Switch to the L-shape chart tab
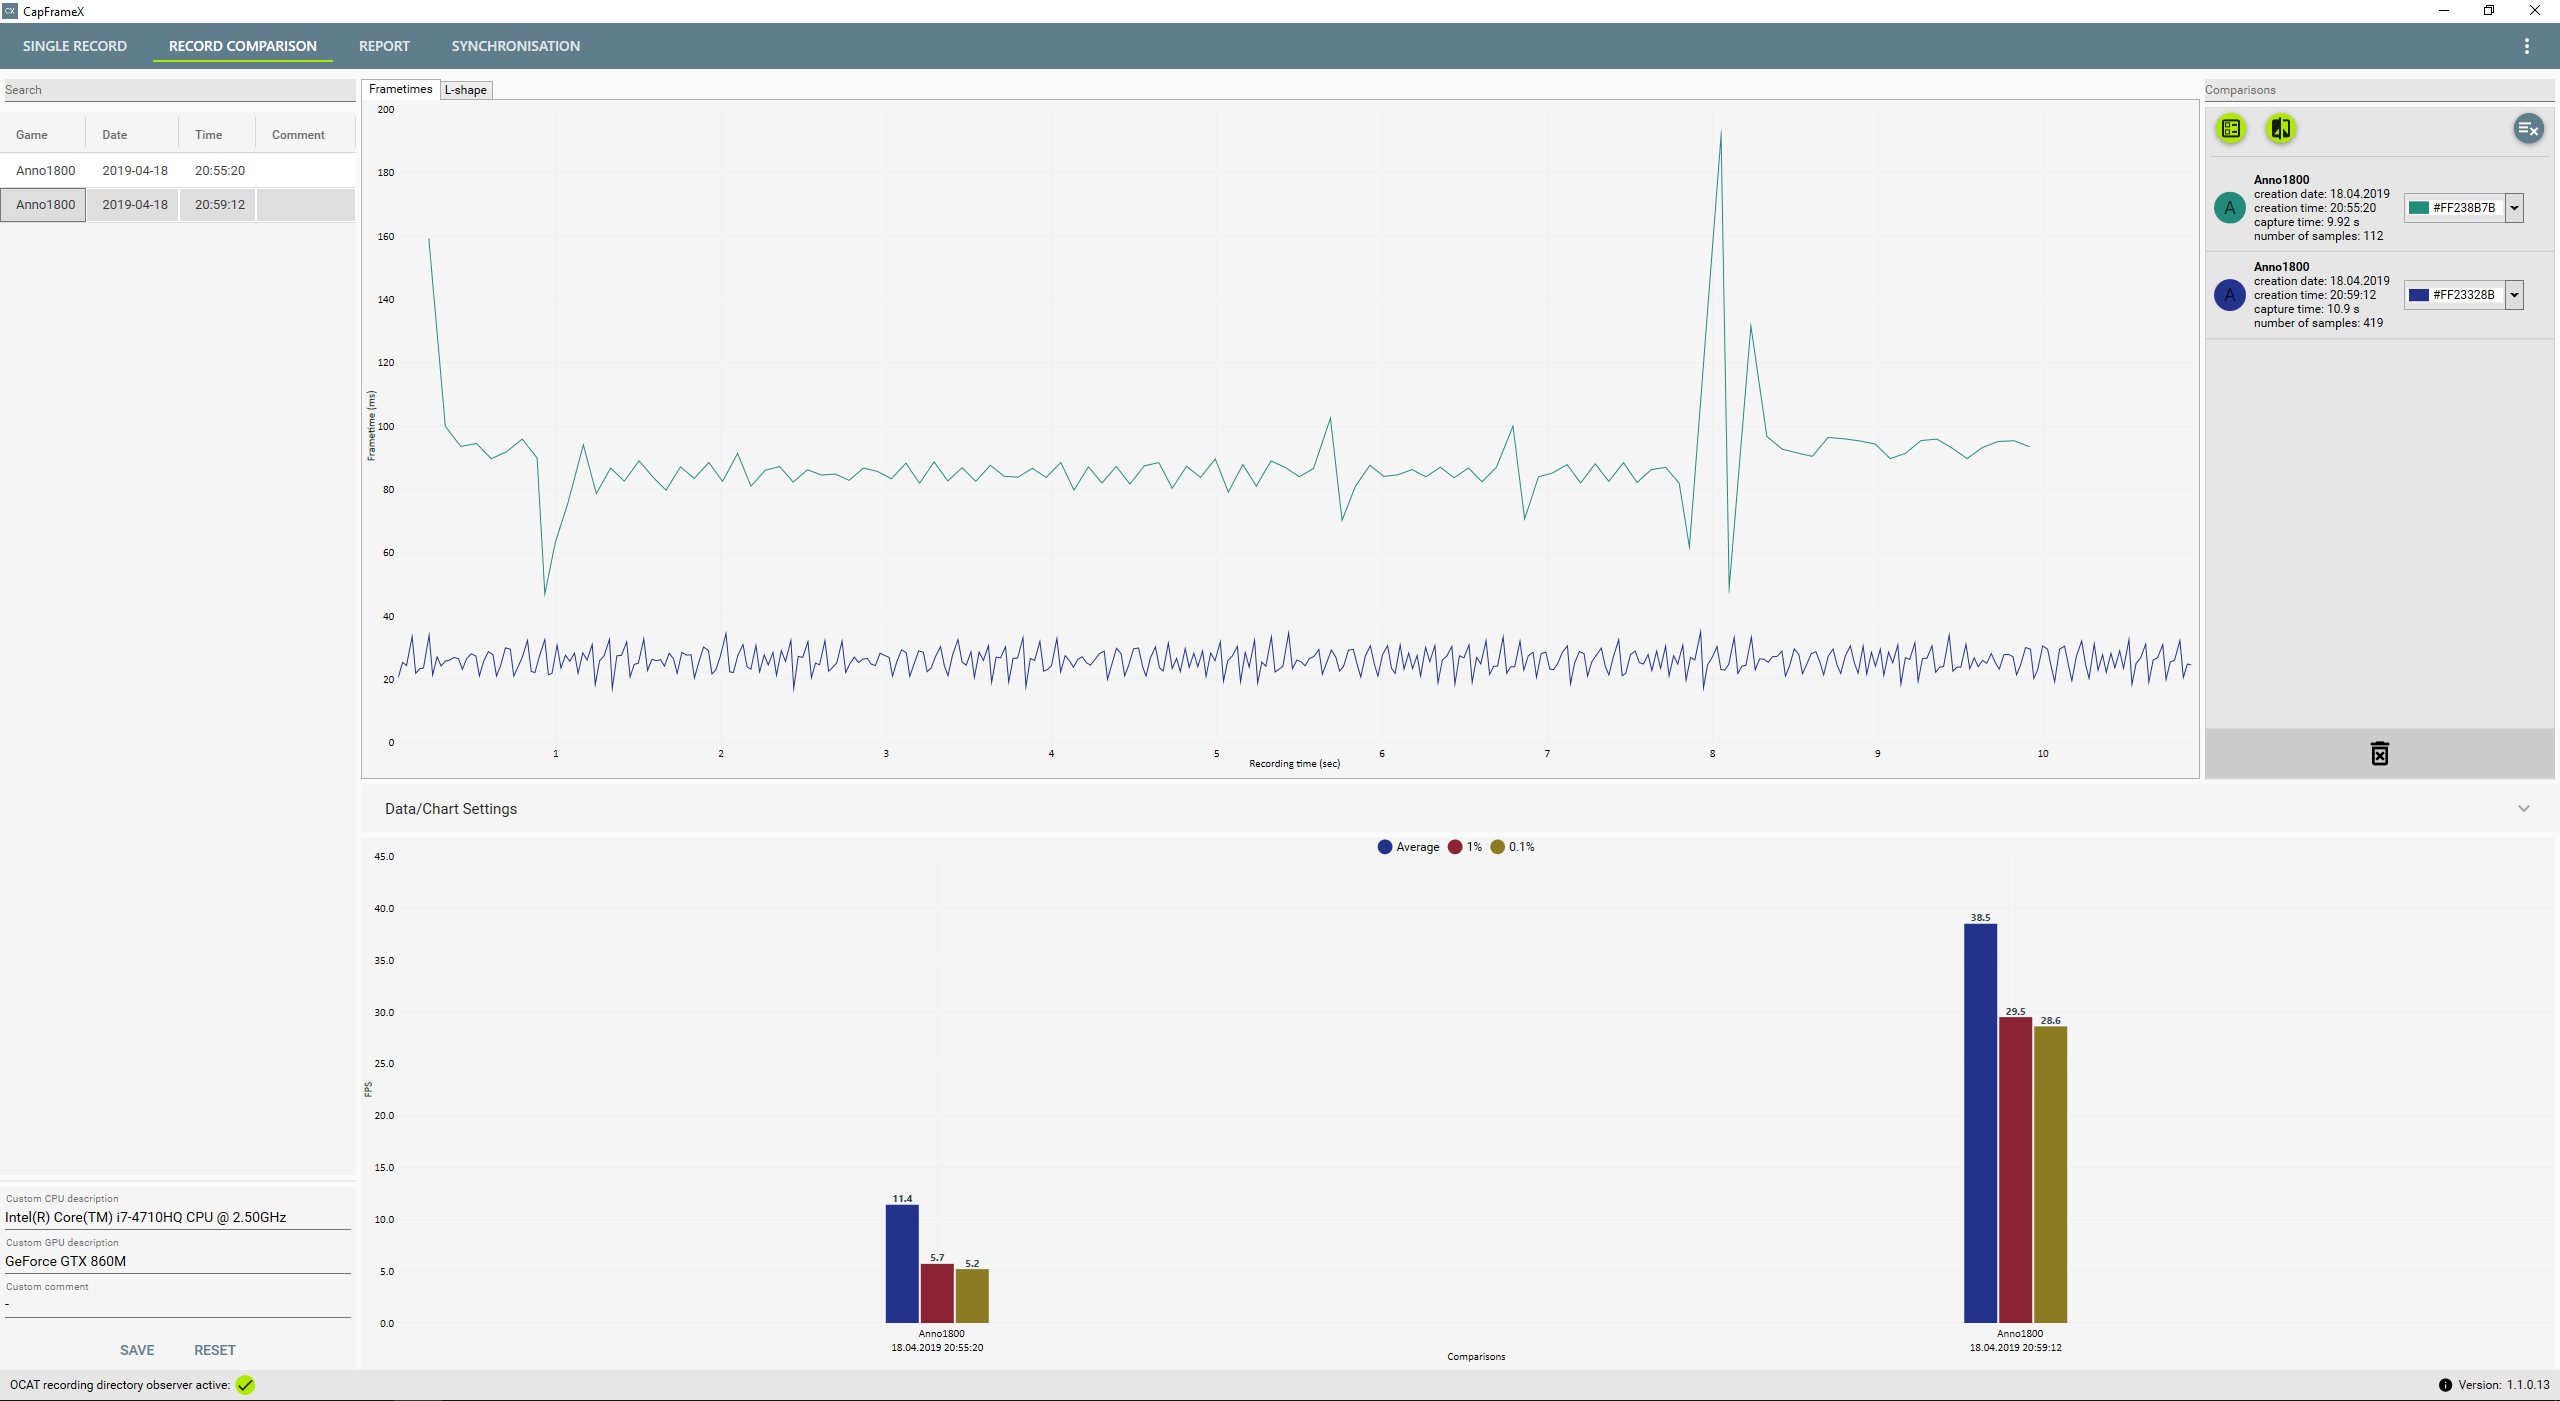This screenshot has width=2560, height=1401. (466, 90)
